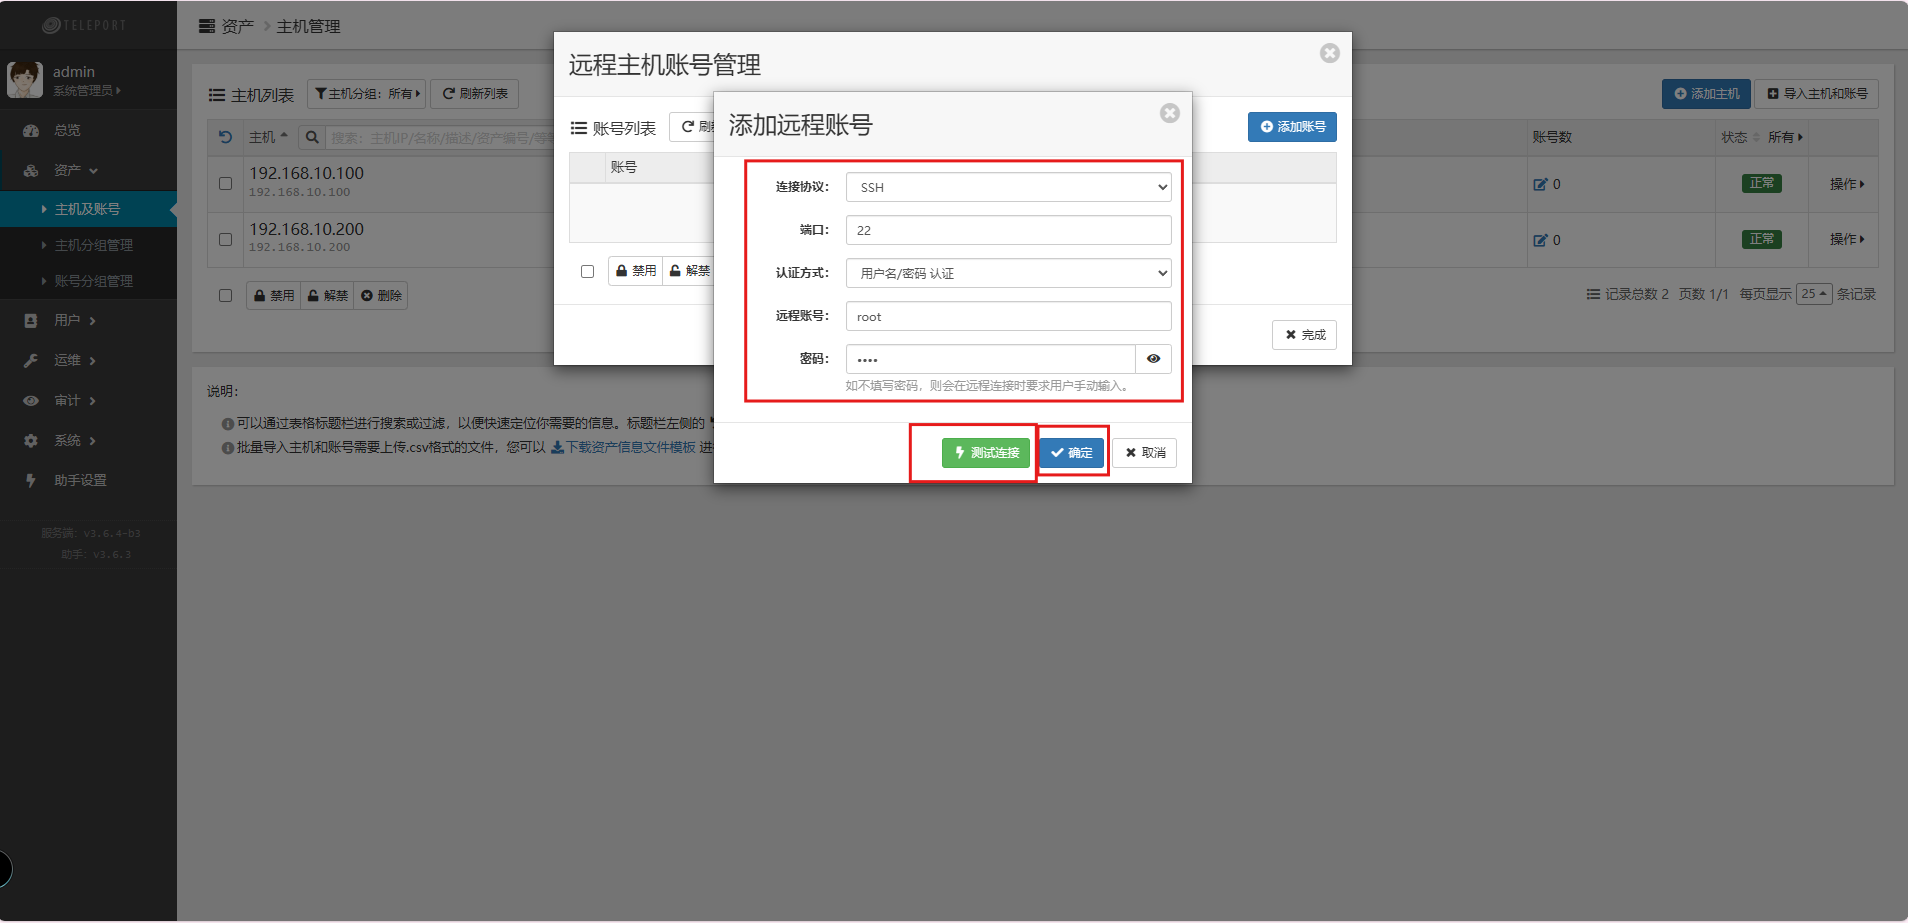Viewport: 1908px width, 923px height.
Task: Click the reset arrow icon in table header
Action: [225, 138]
